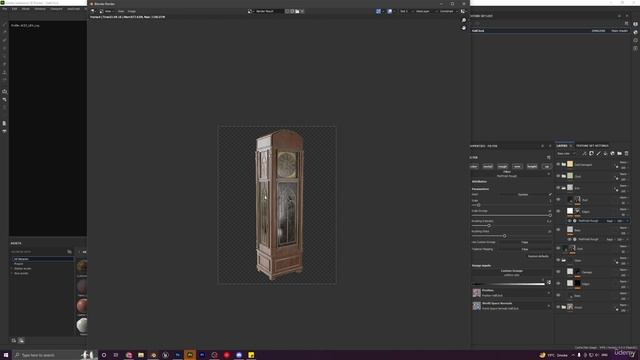Click the add folder icon in Layers toolbar
The image size is (640, 360).
pos(619,153)
